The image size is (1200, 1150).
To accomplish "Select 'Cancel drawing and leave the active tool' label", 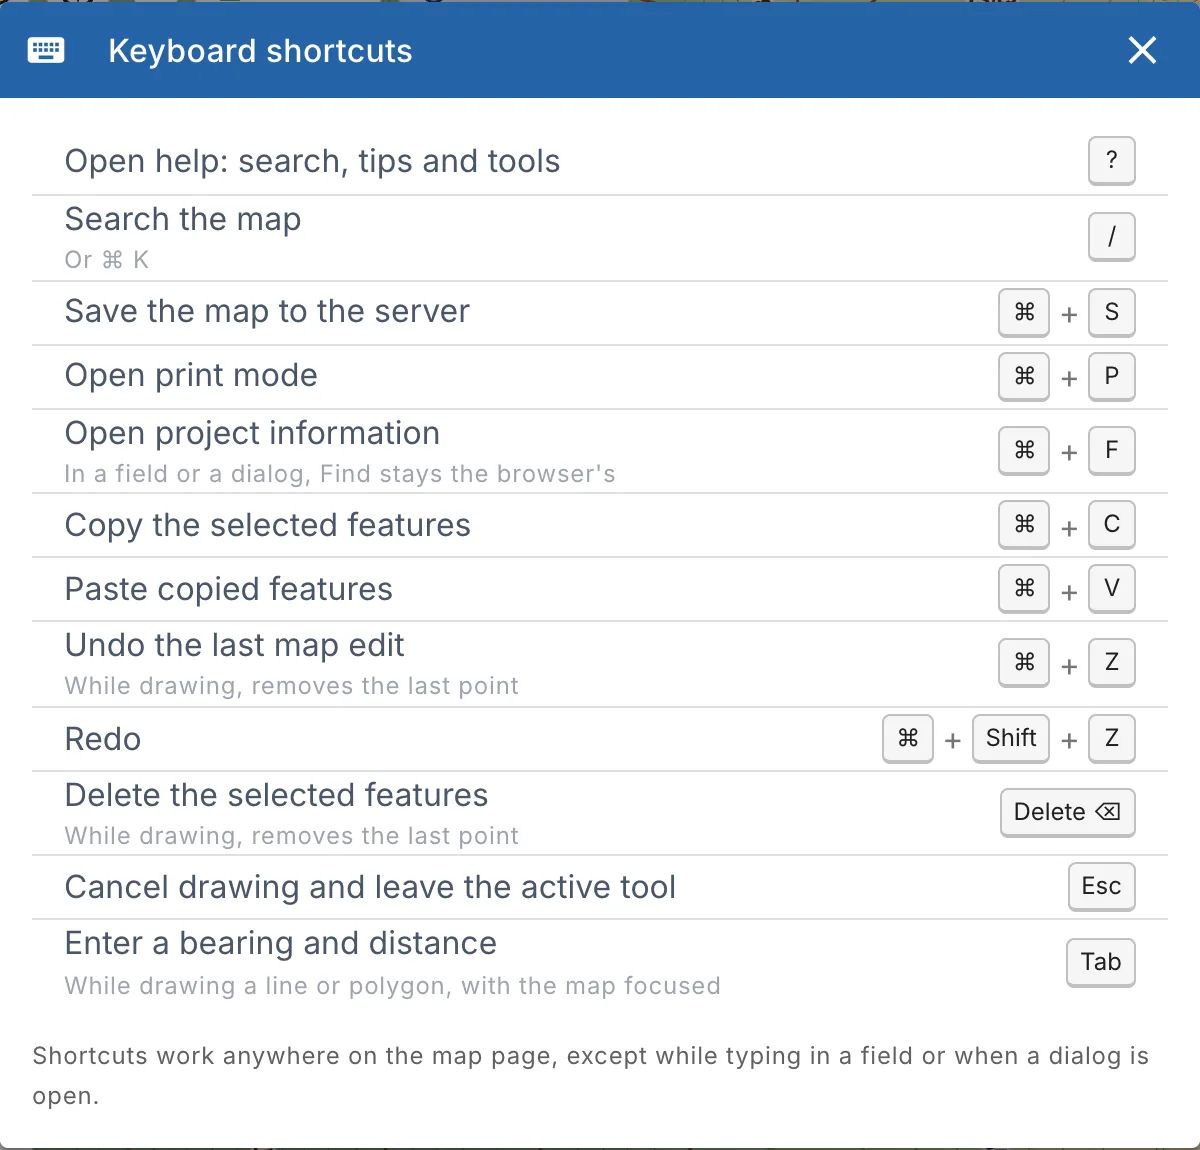I will click(x=371, y=888).
